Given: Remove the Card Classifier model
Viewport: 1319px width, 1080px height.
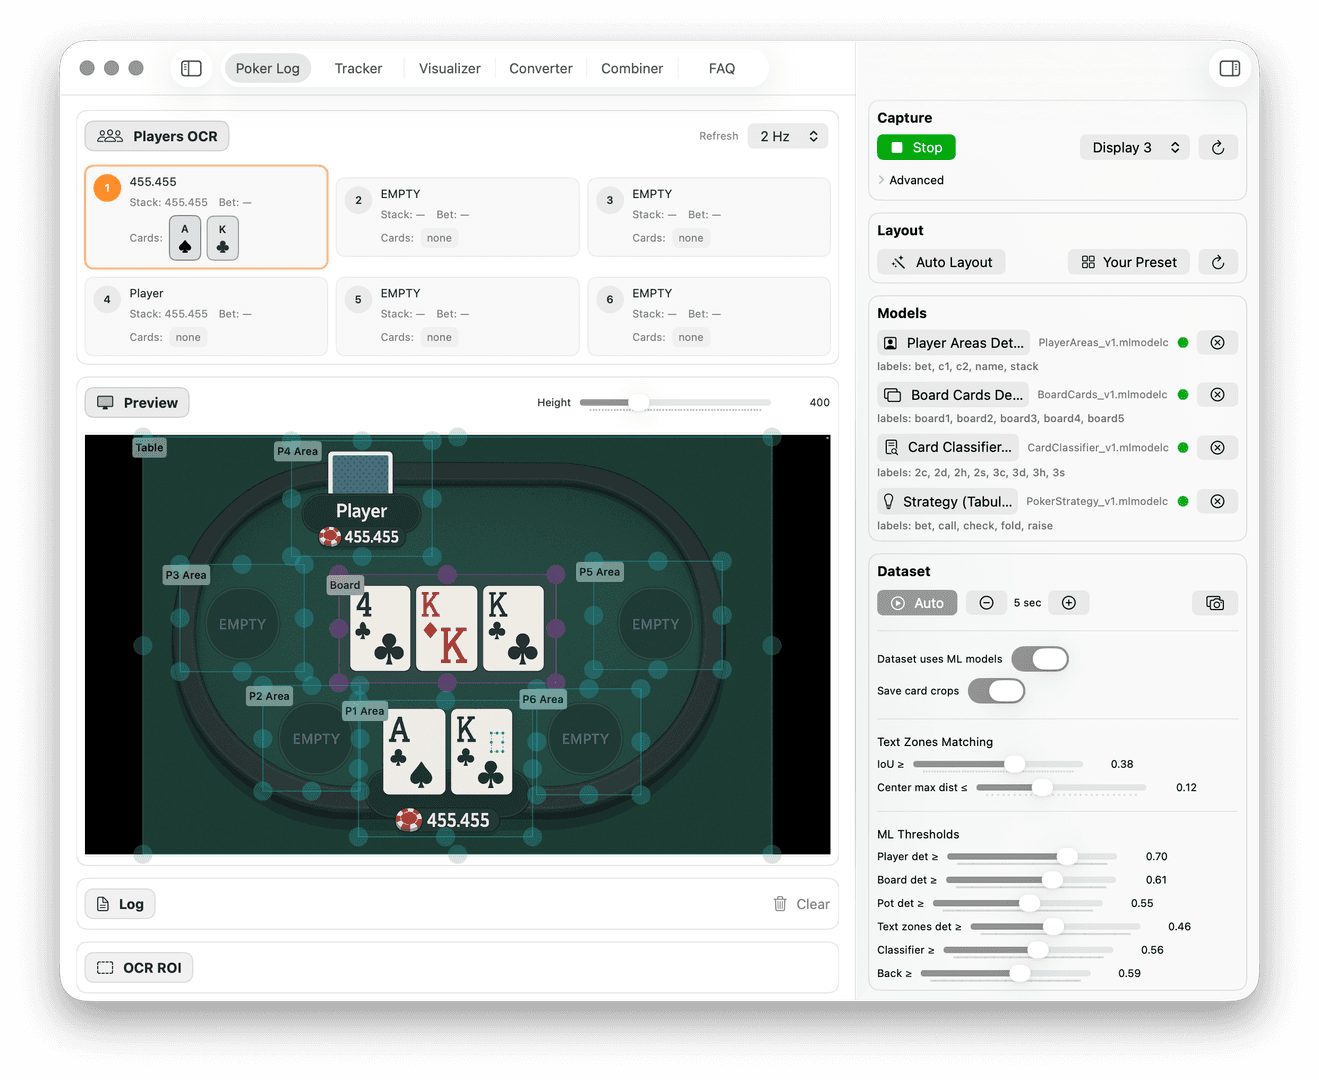Looking at the screenshot, I should pos(1217,447).
